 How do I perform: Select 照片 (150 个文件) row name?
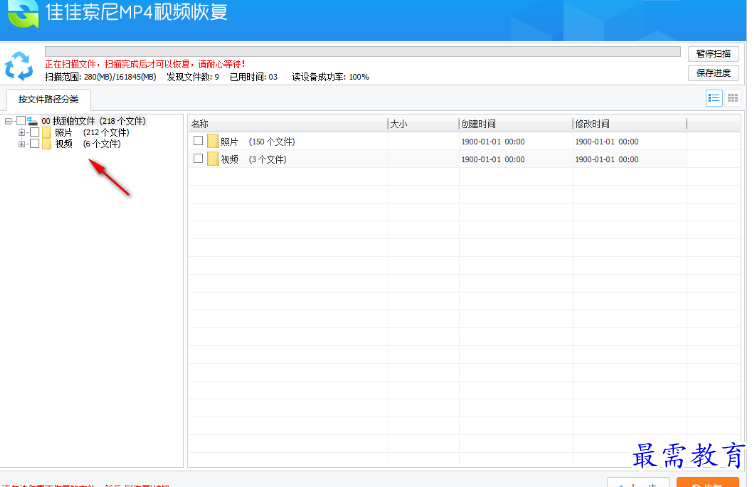tap(258, 142)
